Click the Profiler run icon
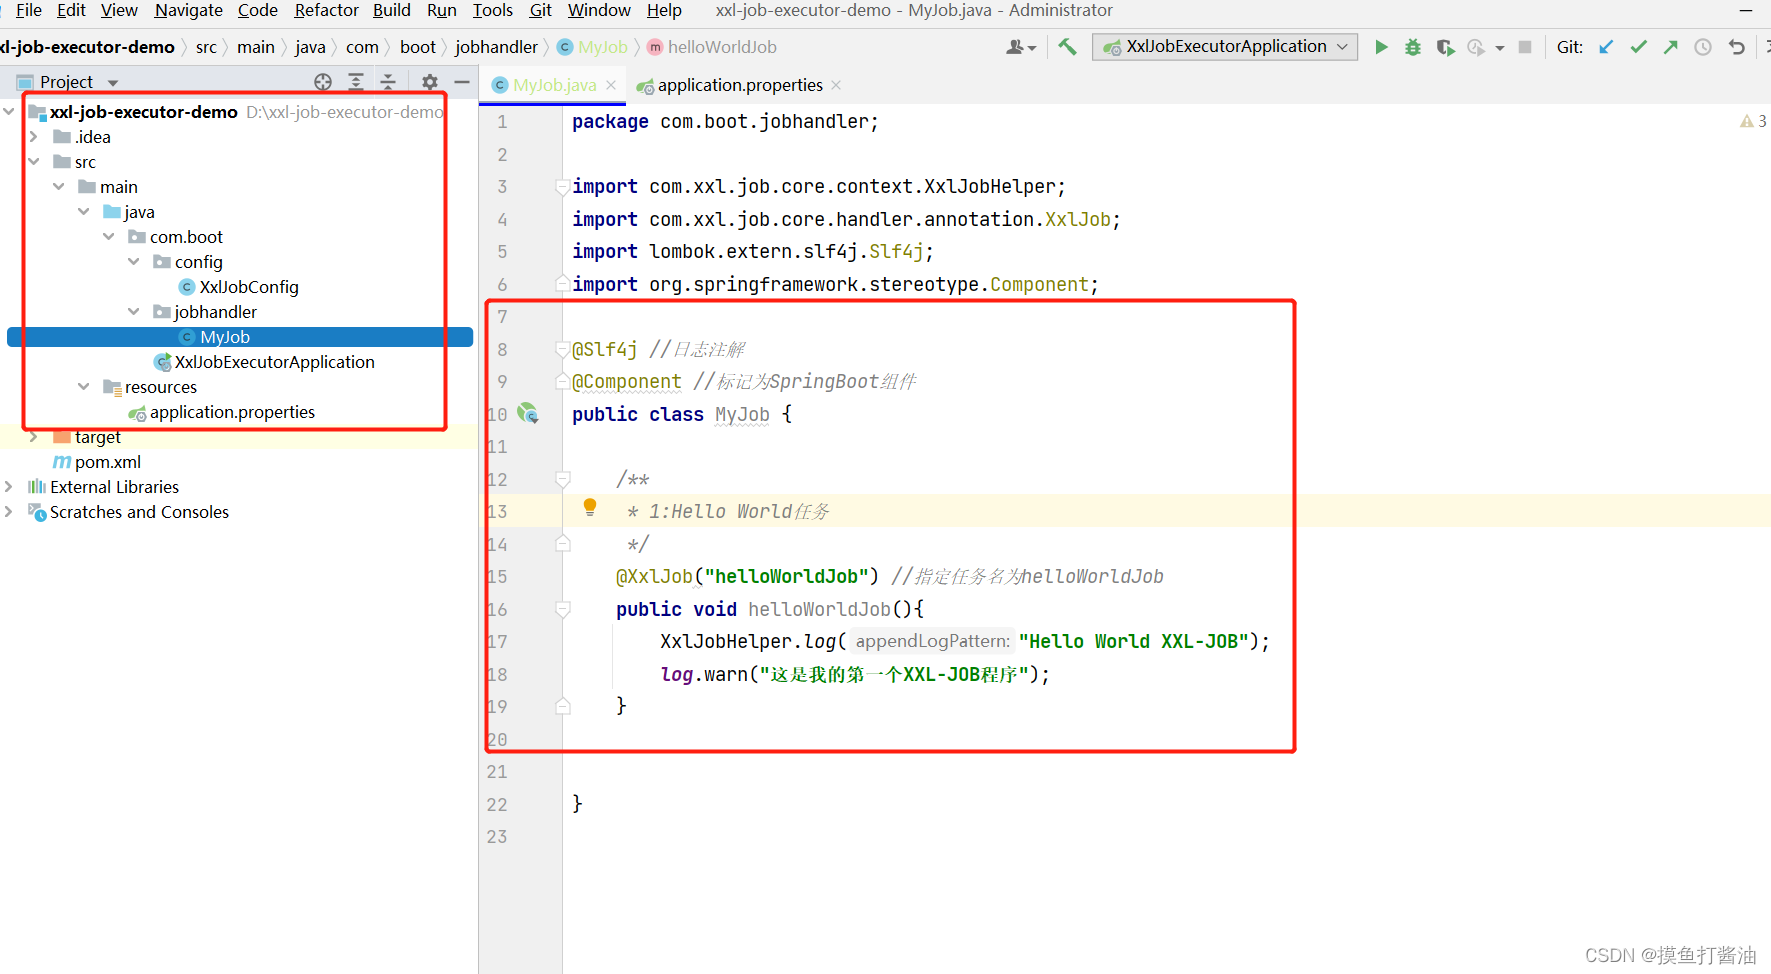1771x974 pixels. coord(1476,47)
